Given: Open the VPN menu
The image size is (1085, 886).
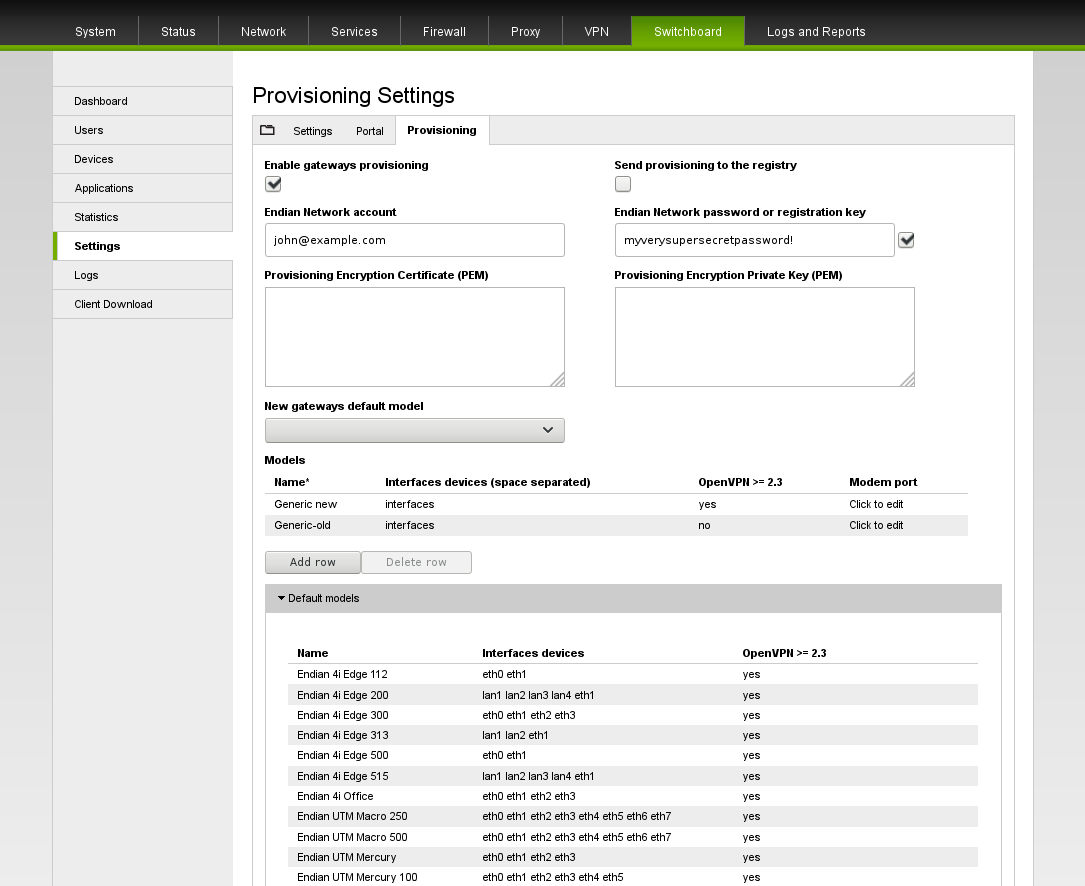Looking at the screenshot, I should [x=596, y=32].
